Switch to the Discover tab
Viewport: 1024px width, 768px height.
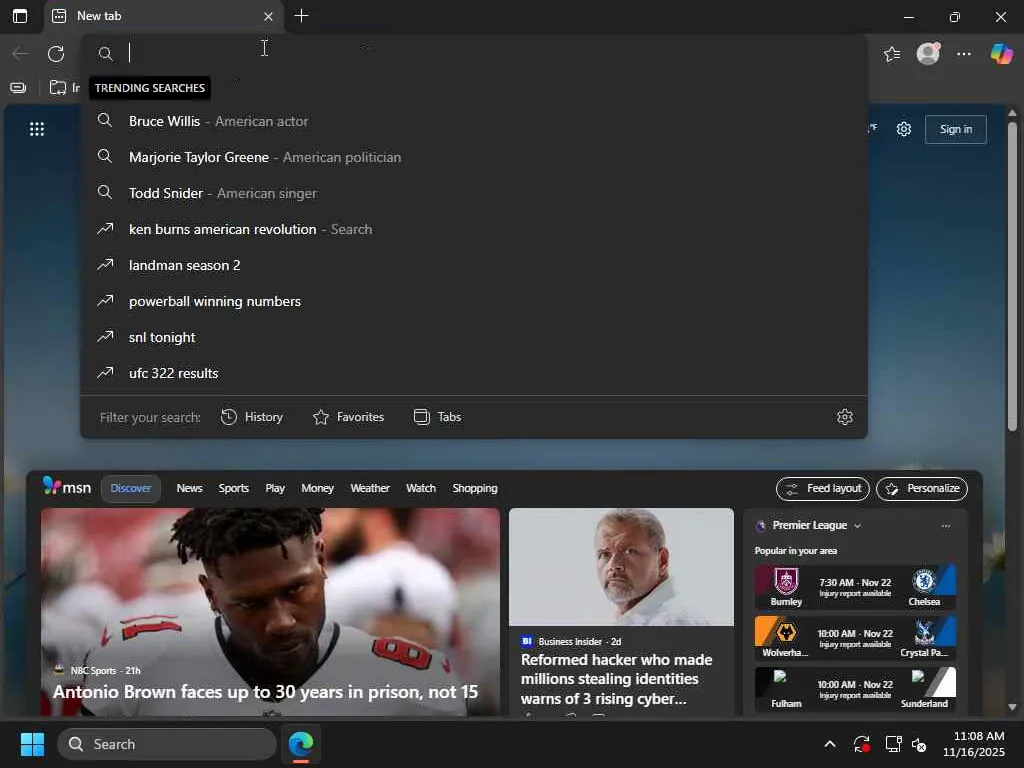(x=131, y=488)
